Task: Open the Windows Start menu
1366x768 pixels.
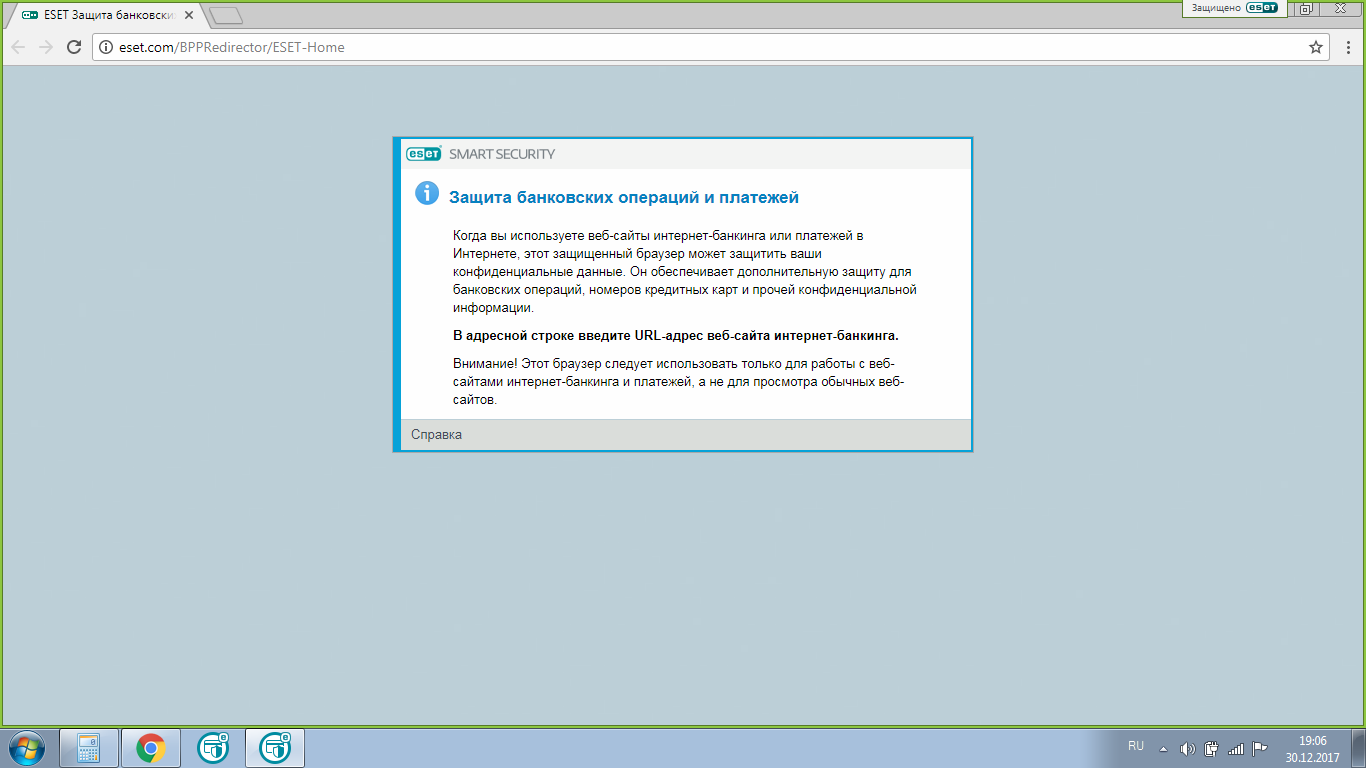Action: tap(27, 747)
